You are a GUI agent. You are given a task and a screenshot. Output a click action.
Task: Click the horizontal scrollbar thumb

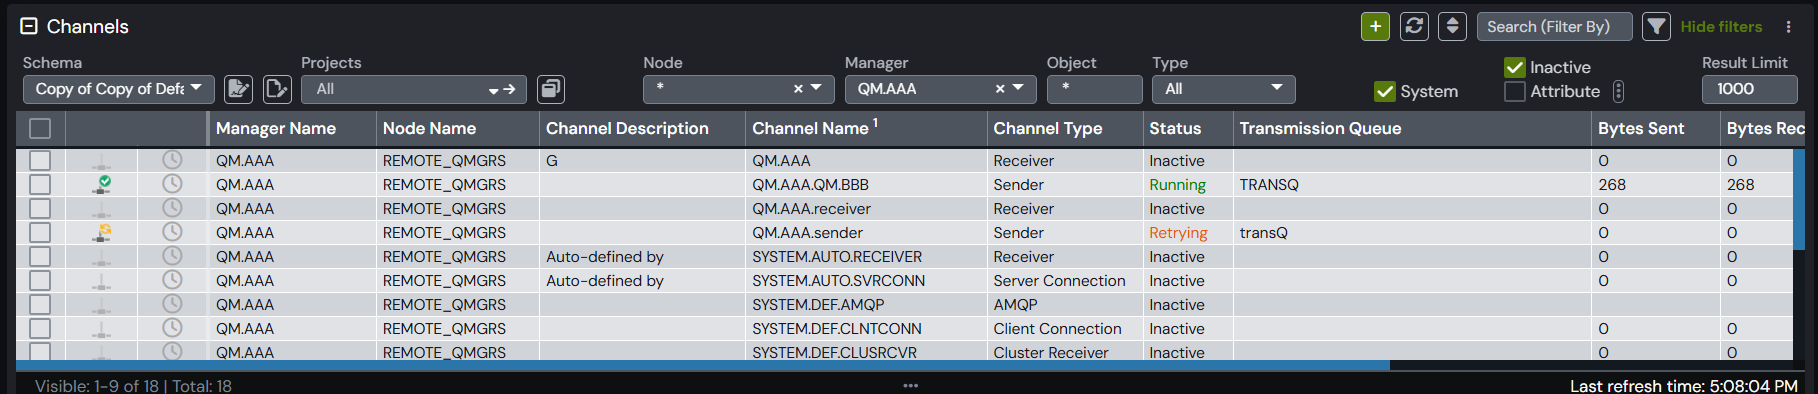tap(702, 366)
